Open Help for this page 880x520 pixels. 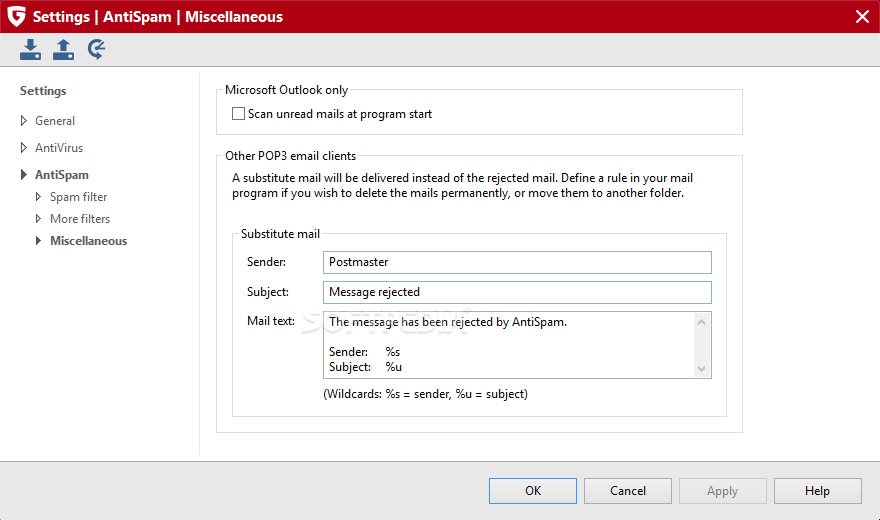pyautogui.click(x=817, y=491)
